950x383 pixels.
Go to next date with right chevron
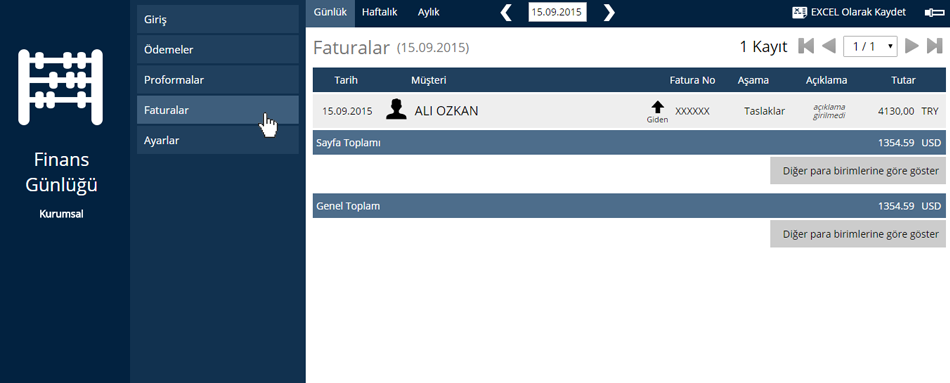point(609,12)
